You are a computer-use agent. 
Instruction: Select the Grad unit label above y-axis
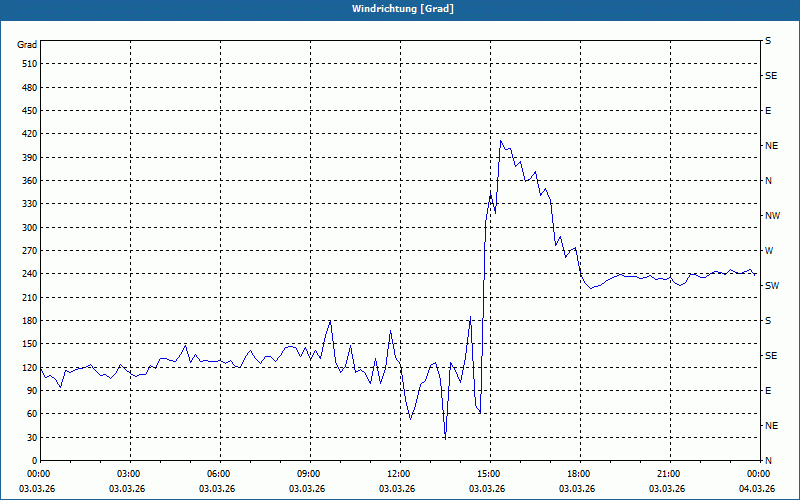(27, 45)
